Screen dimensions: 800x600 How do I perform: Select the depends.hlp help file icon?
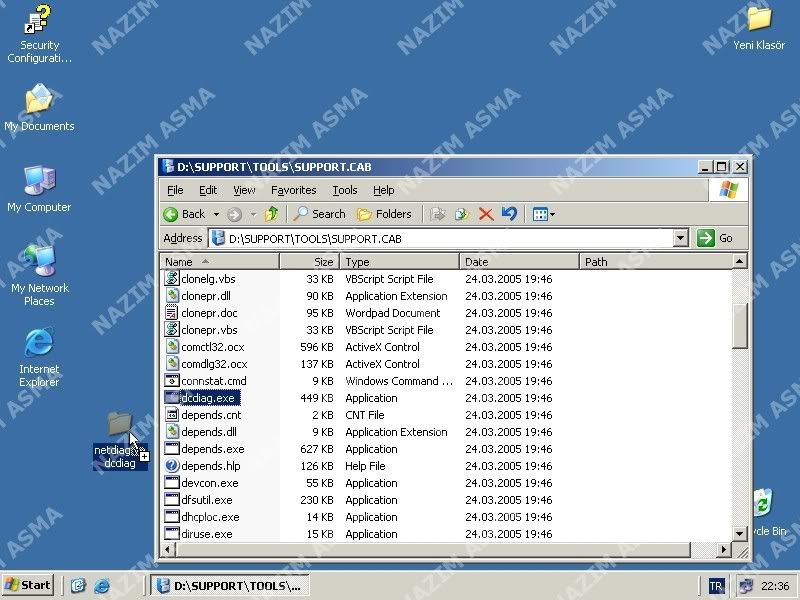[172, 465]
